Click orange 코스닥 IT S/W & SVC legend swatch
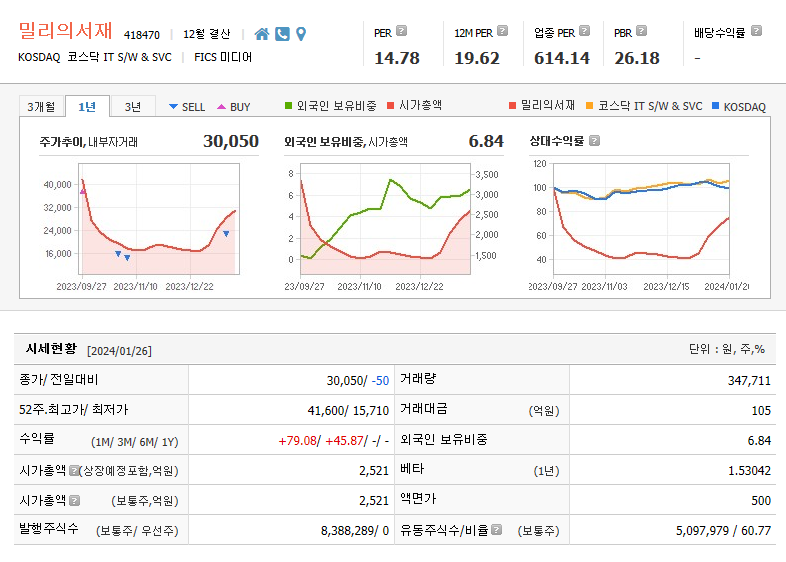Image resolution: width=786 pixels, height=562 pixels. [x=590, y=106]
